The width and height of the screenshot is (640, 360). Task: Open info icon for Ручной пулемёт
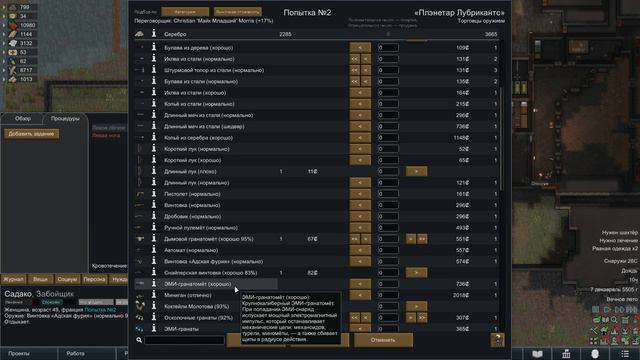154,227
